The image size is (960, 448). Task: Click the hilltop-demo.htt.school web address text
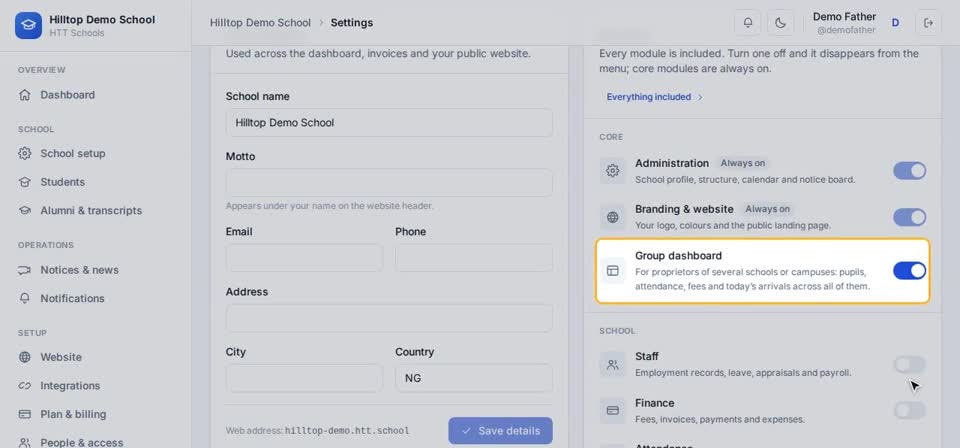(347, 431)
